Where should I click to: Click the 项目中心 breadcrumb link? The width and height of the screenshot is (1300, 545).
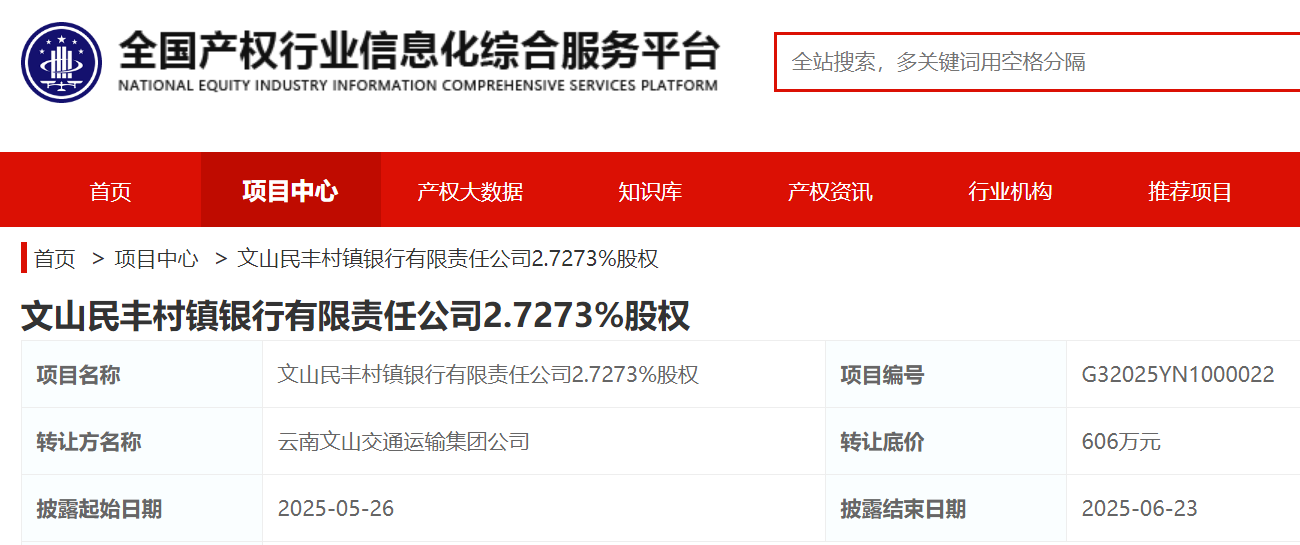156,259
